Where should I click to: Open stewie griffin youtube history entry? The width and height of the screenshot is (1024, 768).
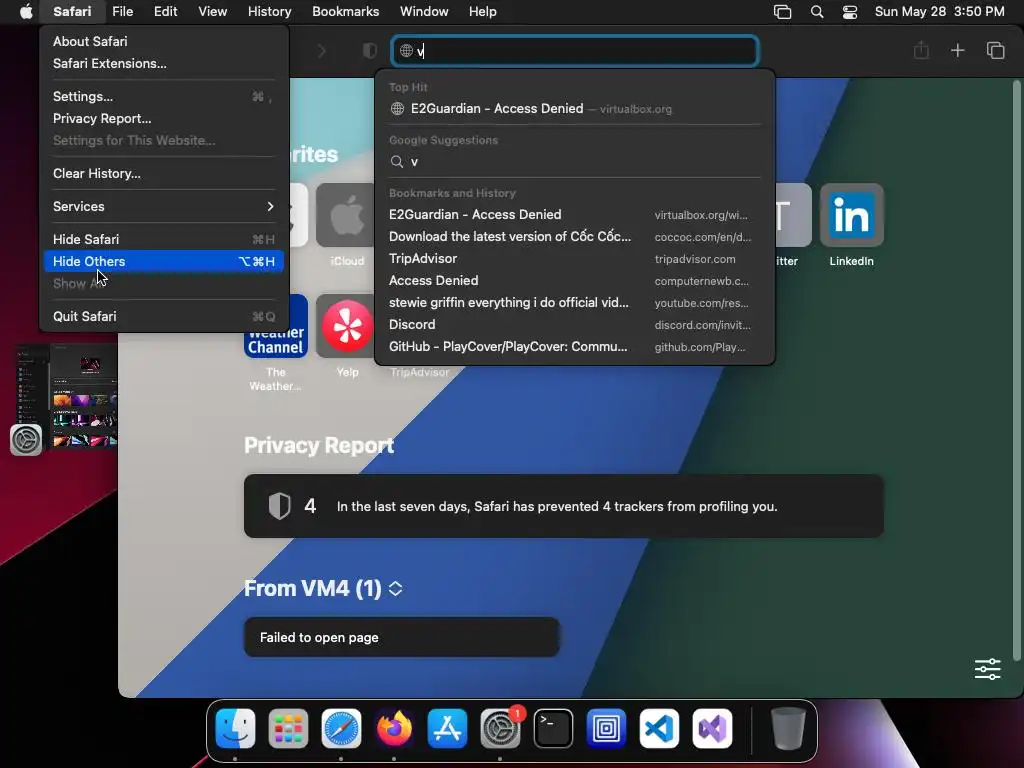pyautogui.click(x=575, y=303)
